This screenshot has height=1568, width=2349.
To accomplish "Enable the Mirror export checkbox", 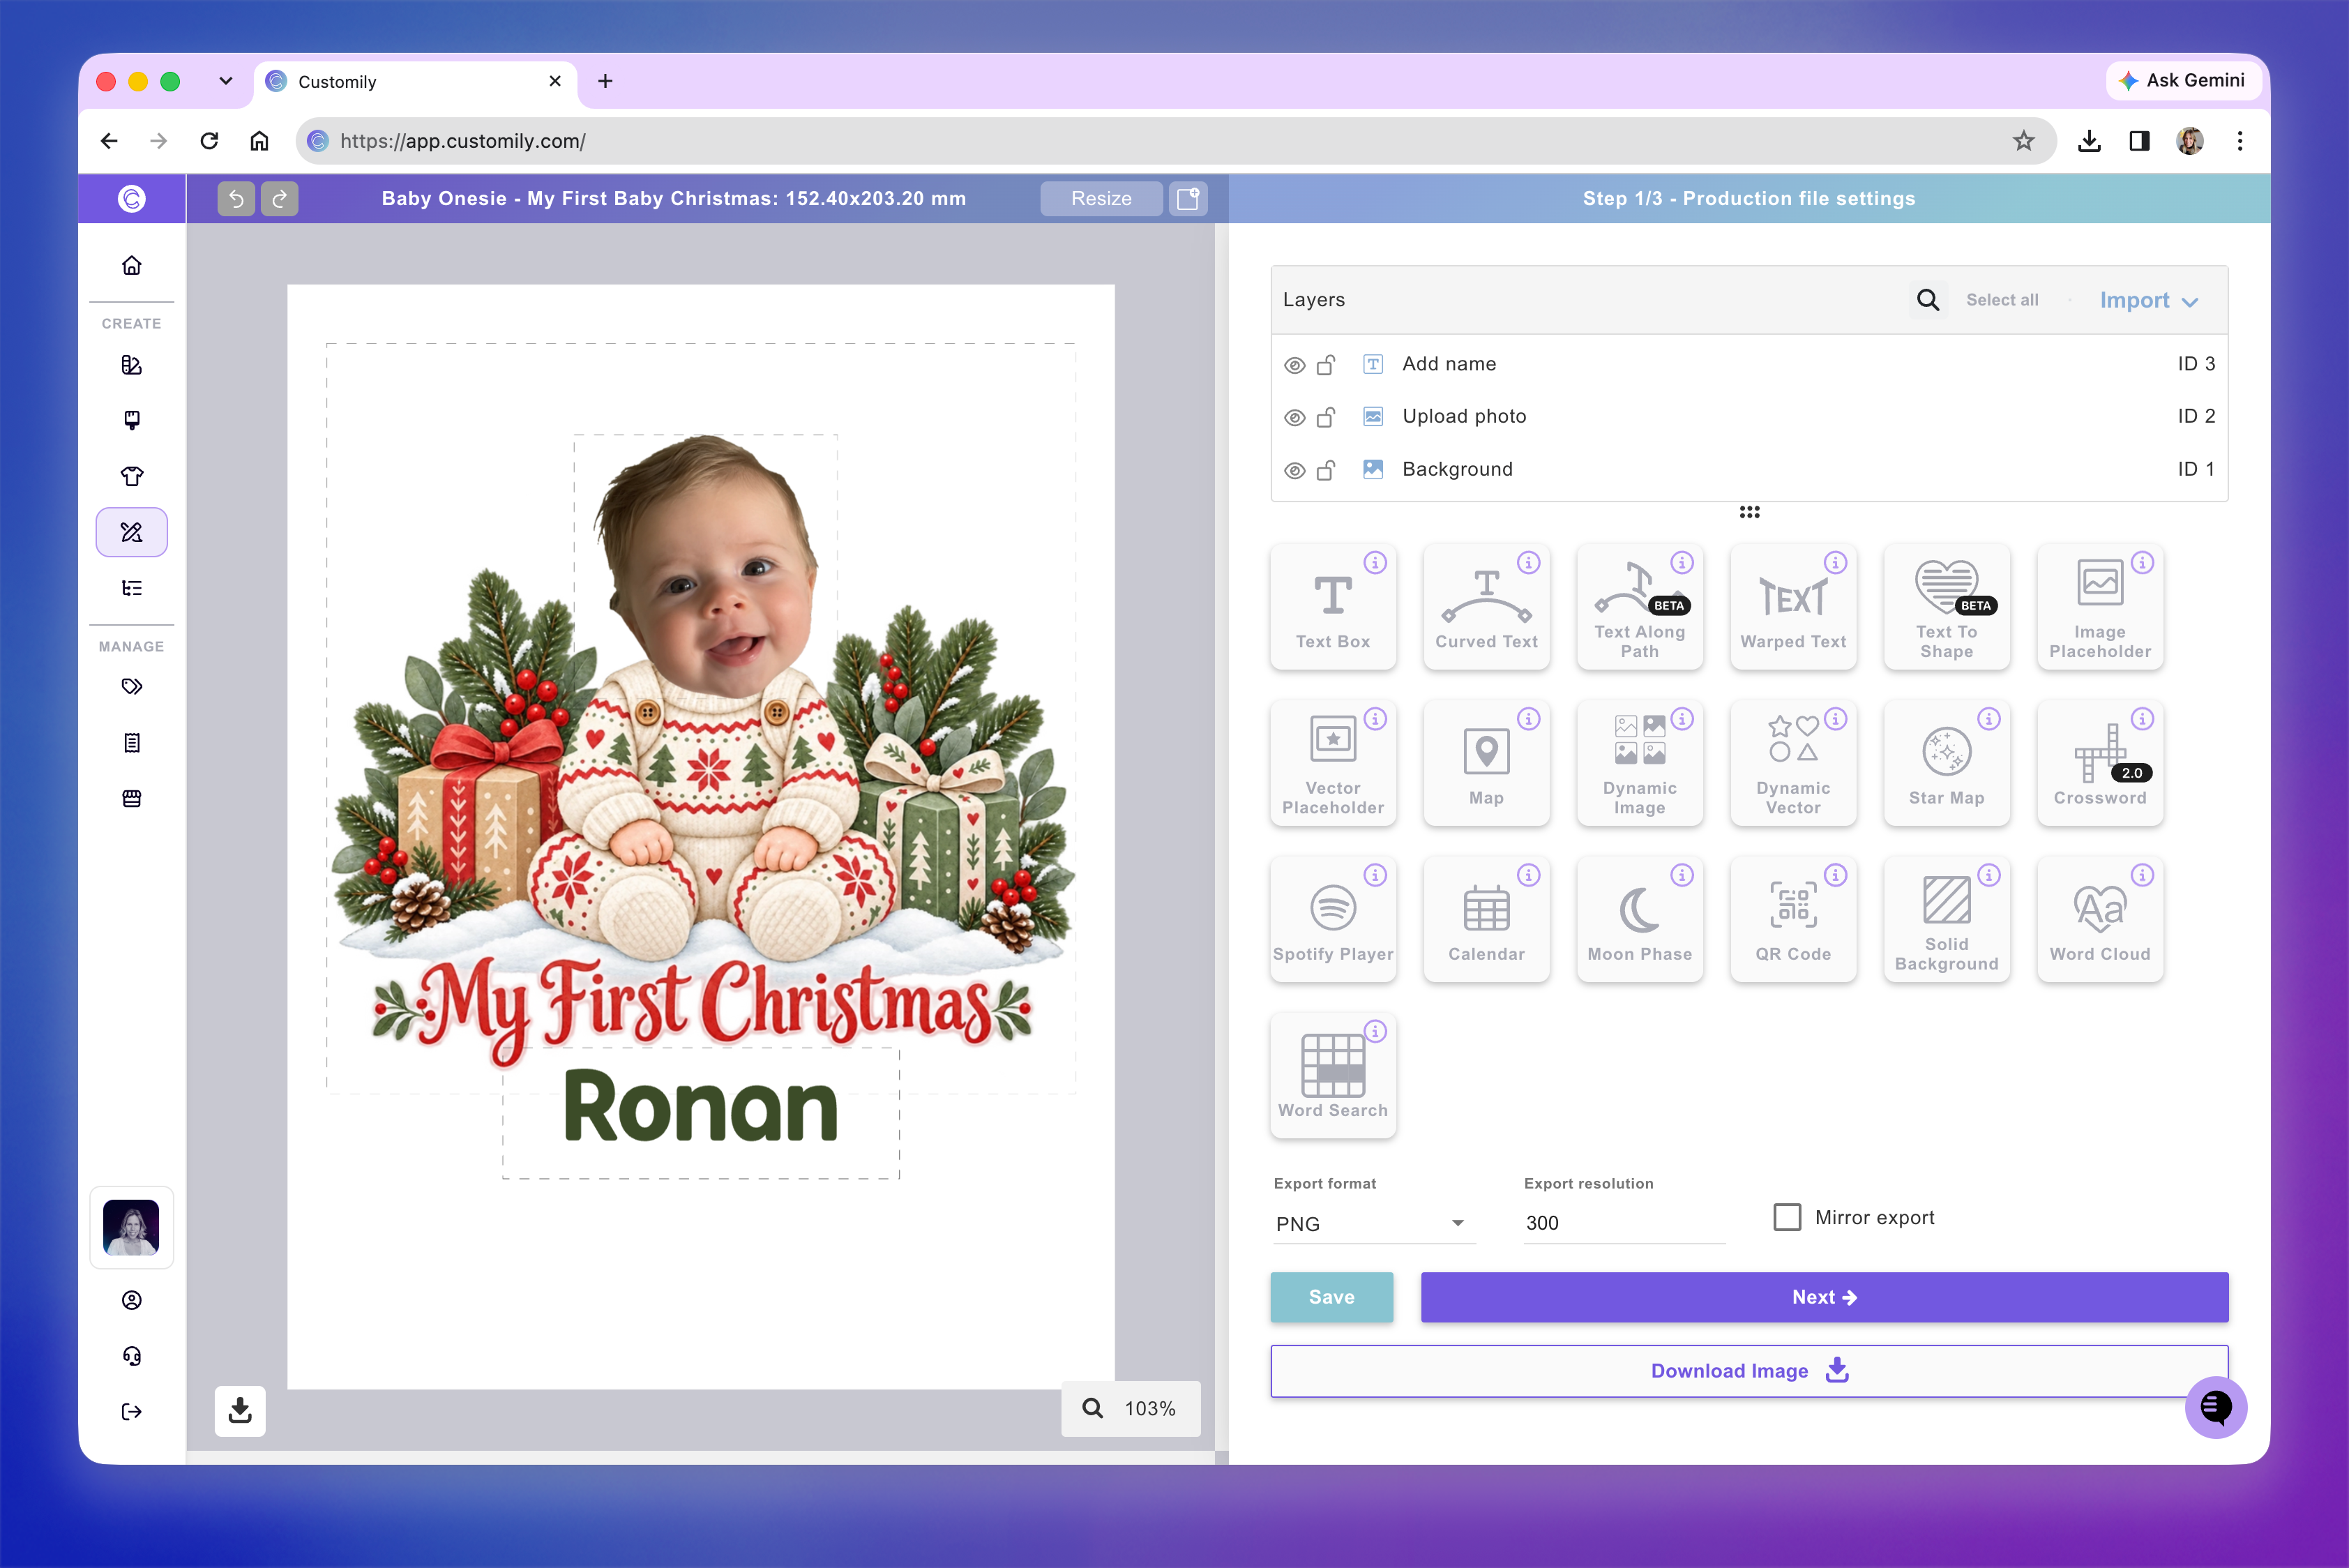I will click(x=1786, y=1217).
